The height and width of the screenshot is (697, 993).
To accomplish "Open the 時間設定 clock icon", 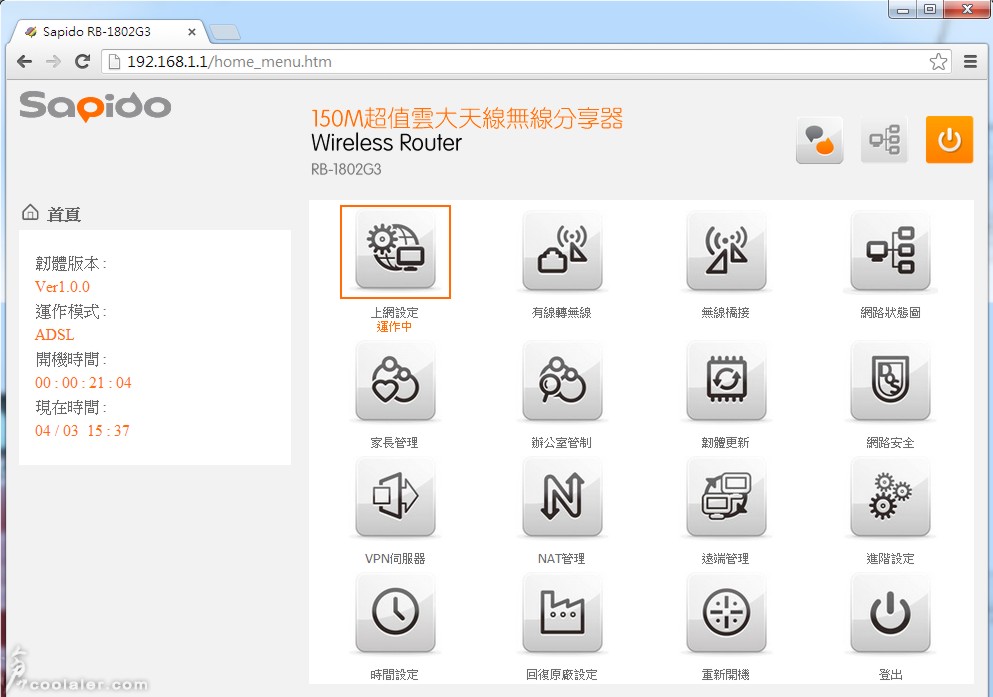I will click(395, 613).
